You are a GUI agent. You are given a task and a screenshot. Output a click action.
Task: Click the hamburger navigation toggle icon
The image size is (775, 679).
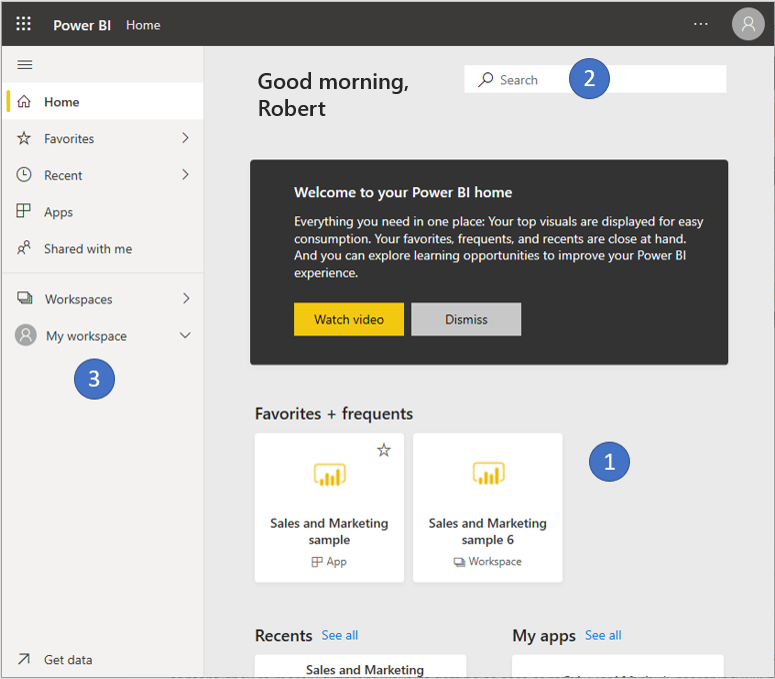click(25, 65)
